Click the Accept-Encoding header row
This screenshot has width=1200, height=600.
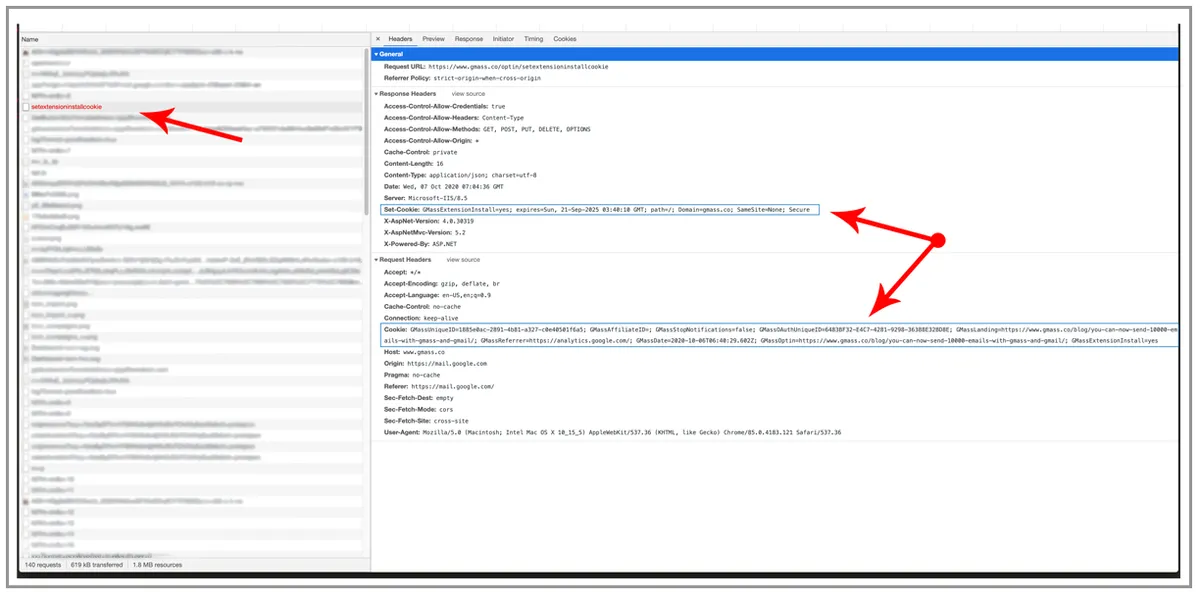point(442,284)
